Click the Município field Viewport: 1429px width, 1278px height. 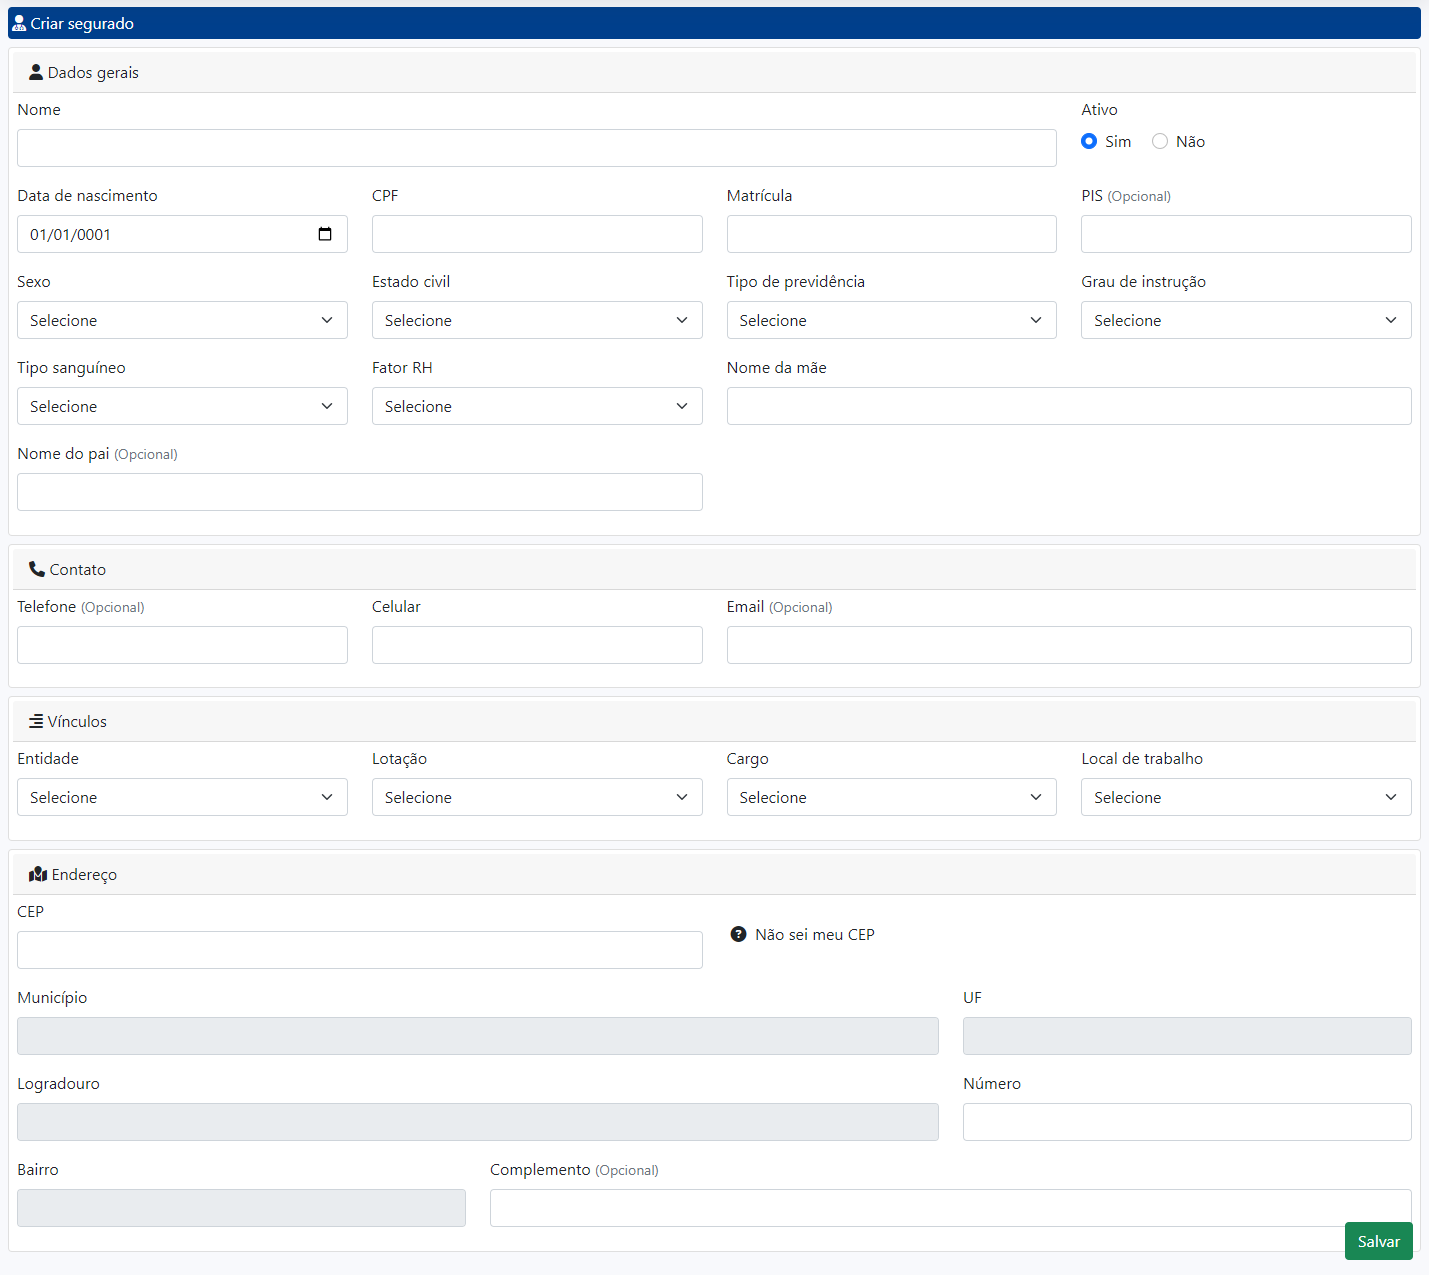(x=477, y=1036)
